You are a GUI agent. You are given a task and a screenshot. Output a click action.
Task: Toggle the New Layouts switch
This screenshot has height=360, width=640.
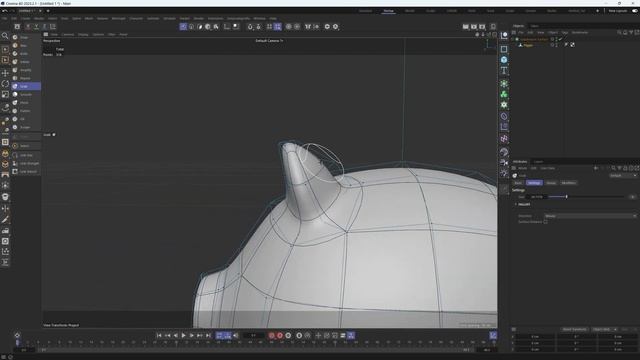[635, 11]
